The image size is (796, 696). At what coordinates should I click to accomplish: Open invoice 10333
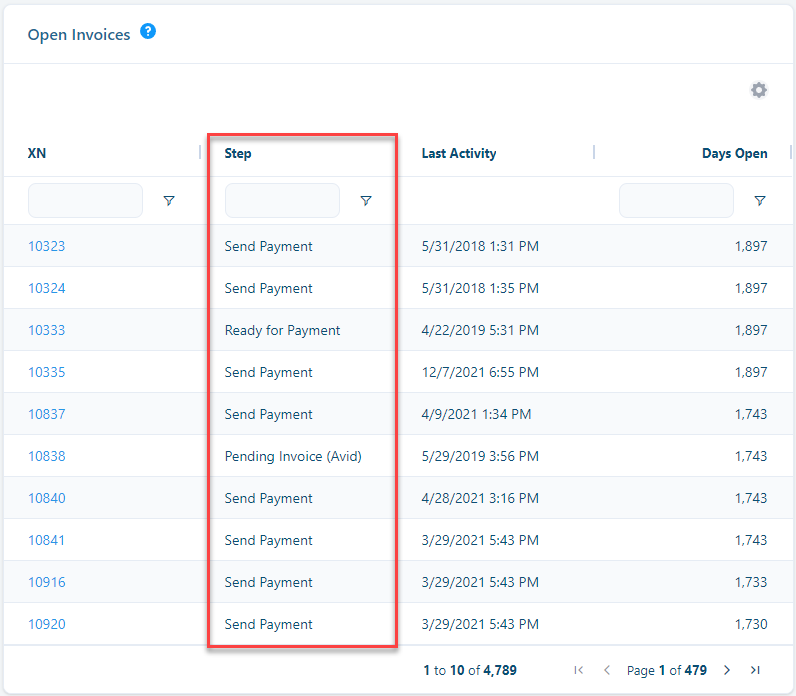click(47, 330)
